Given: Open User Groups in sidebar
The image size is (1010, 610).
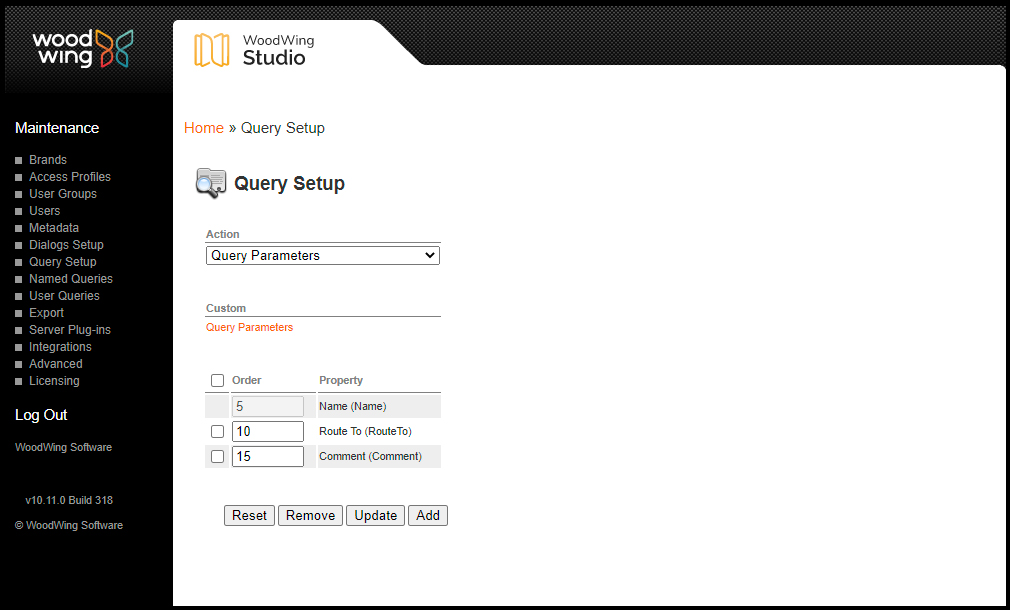Looking at the screenshot, I should coord(62,194).
